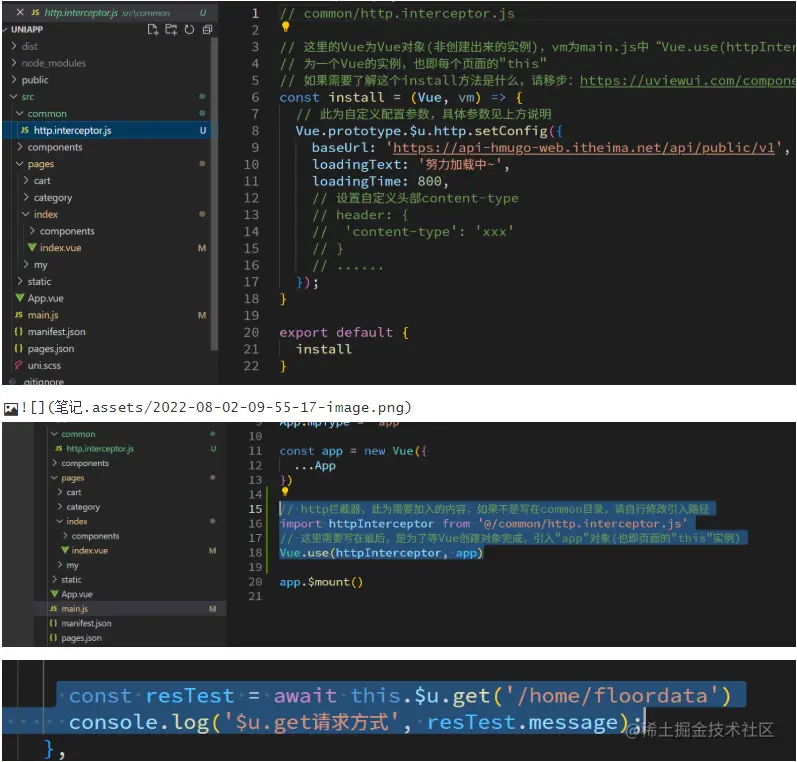
Task: Expand the public folder
Action: pos(14,80)
